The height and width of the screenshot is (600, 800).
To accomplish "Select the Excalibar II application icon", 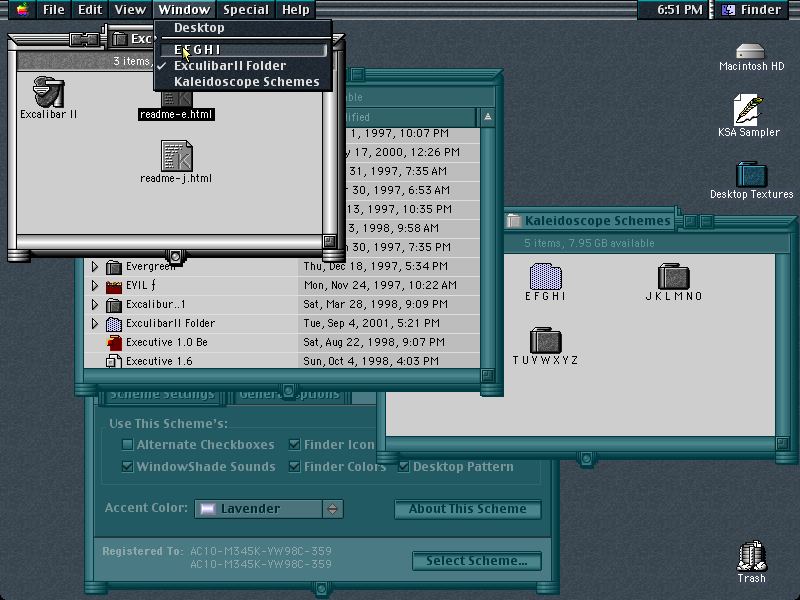I will point(48,92).
